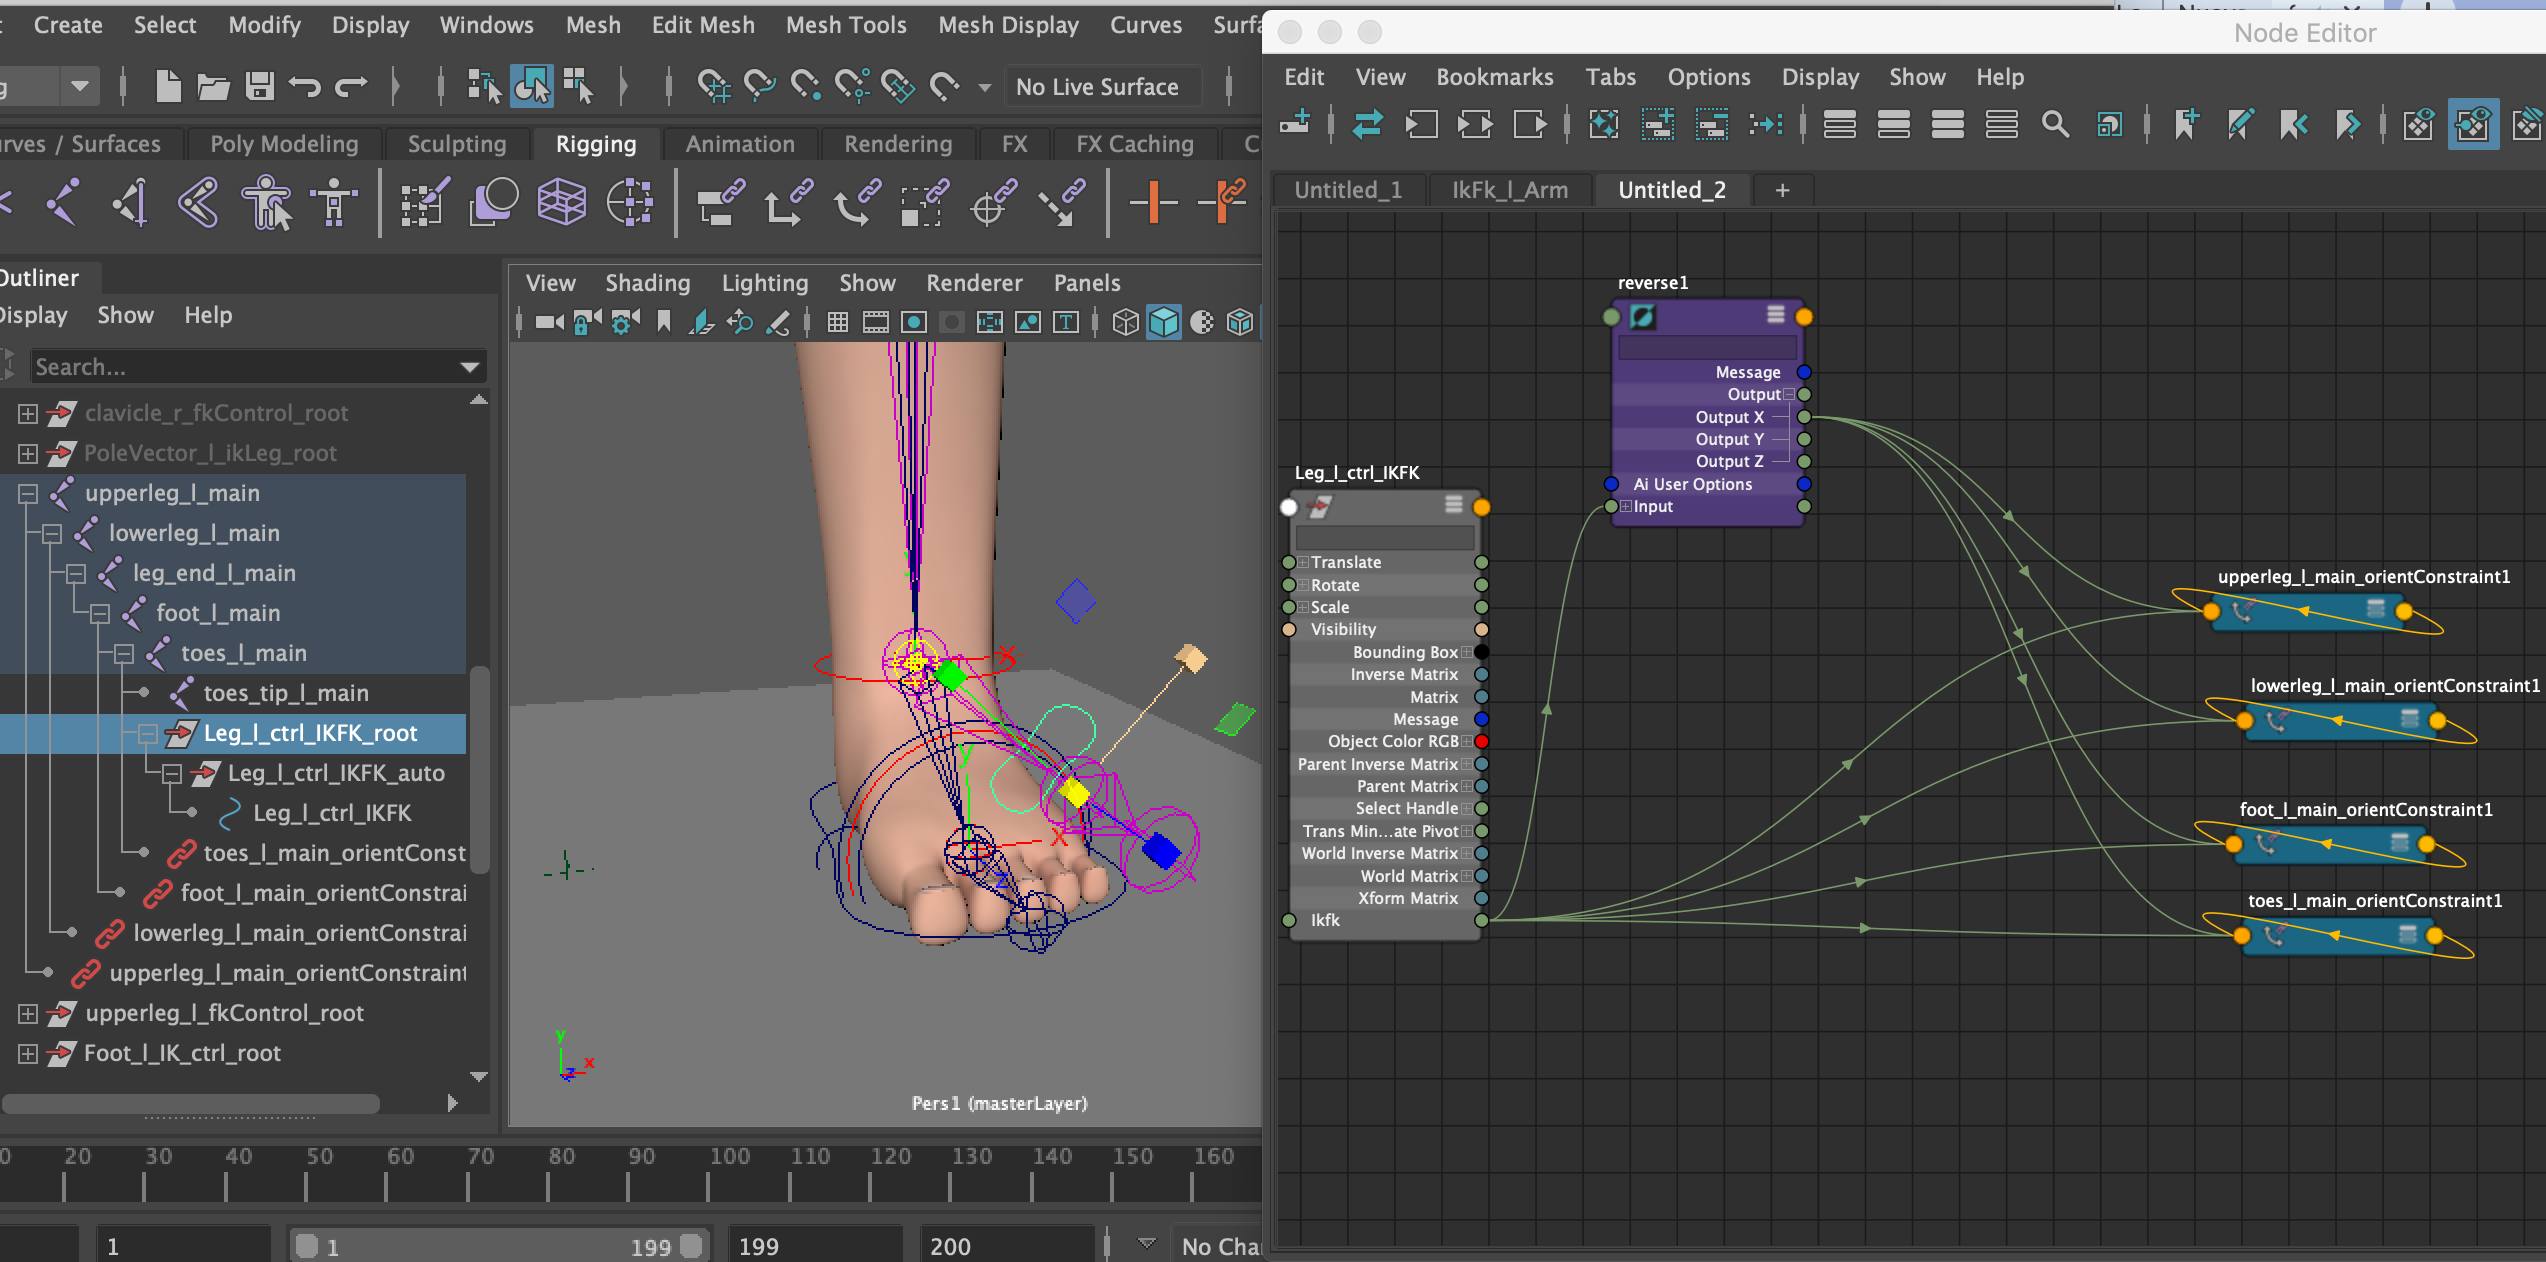Select the Quick Rig human figure icon

coord(266,202)
